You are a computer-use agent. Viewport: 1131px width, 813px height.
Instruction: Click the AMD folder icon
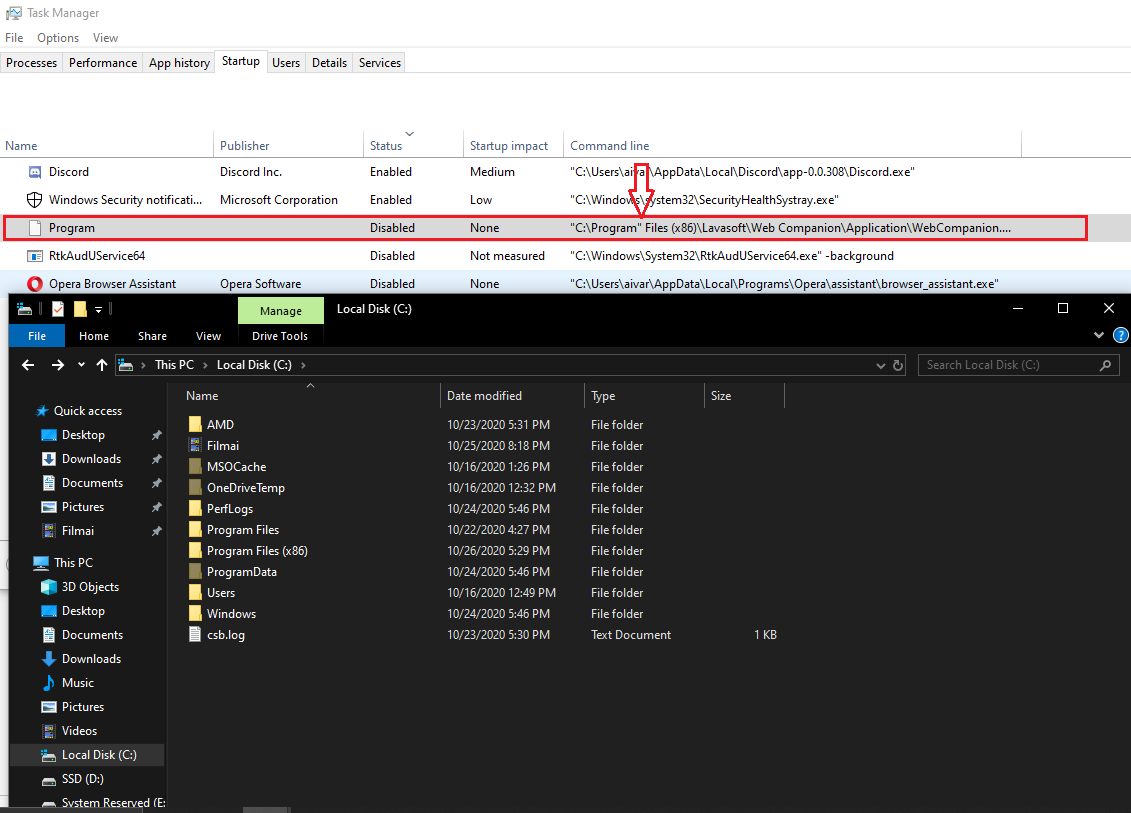tap(195, 424)
